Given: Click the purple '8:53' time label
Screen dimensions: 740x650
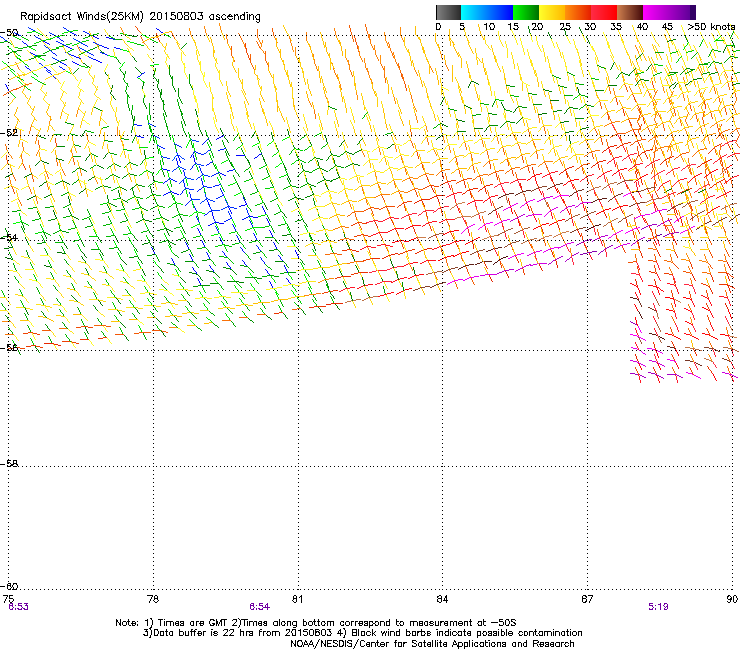Looking at the screenshot, I should 18,607.
